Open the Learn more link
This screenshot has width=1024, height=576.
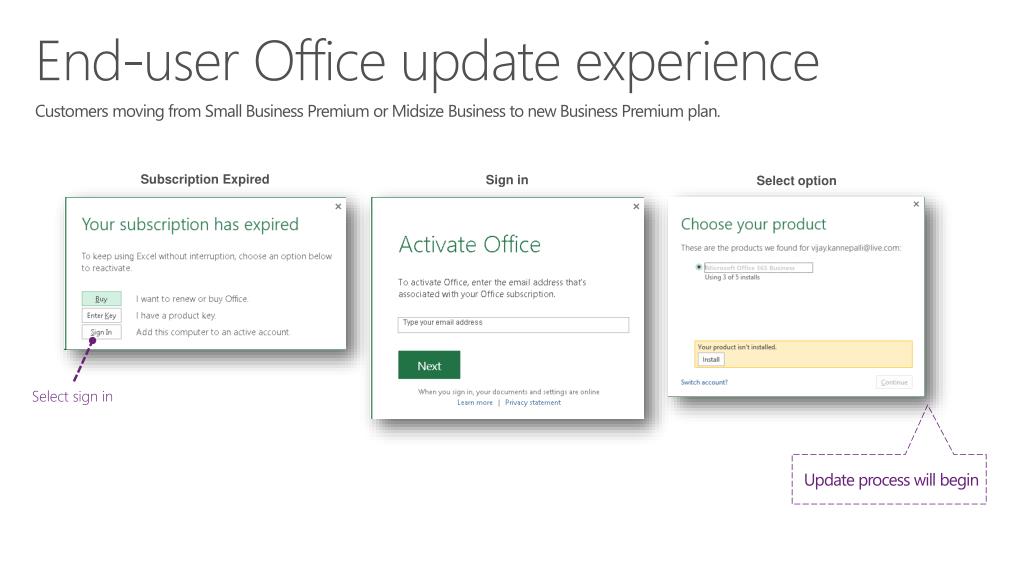point(475,403)
